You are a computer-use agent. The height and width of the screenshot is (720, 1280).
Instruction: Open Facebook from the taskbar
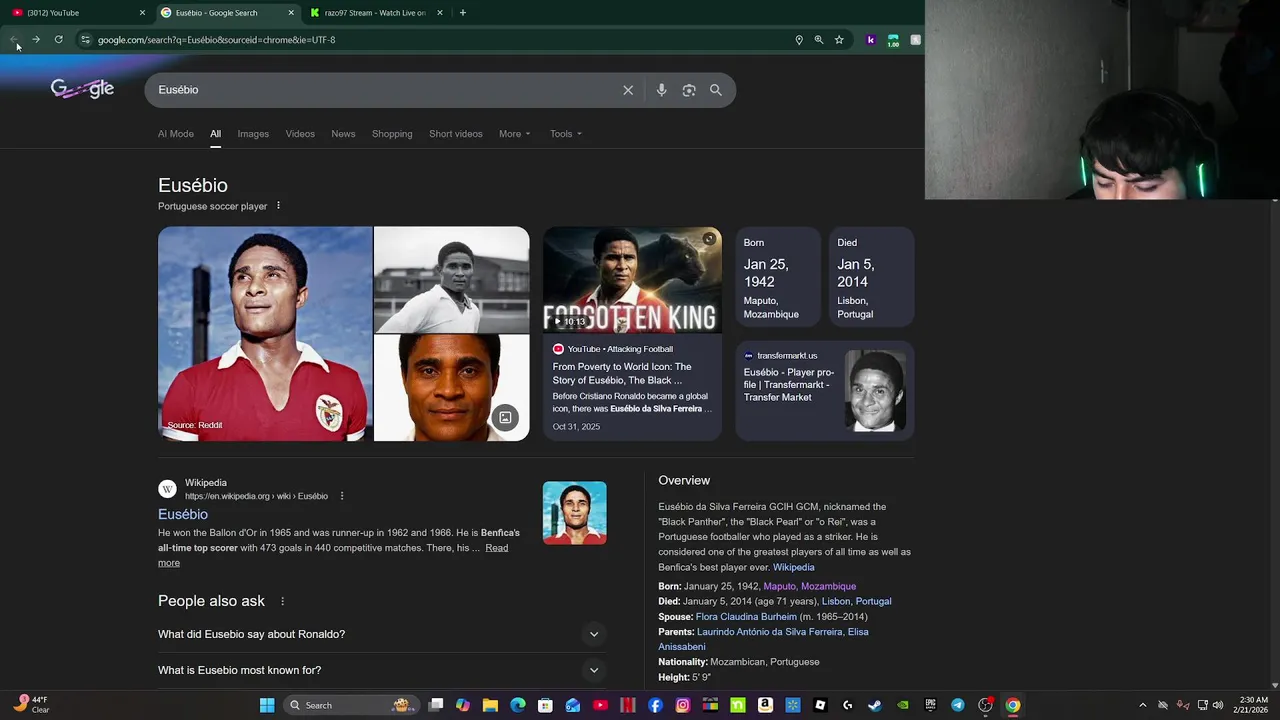(655, 705)
